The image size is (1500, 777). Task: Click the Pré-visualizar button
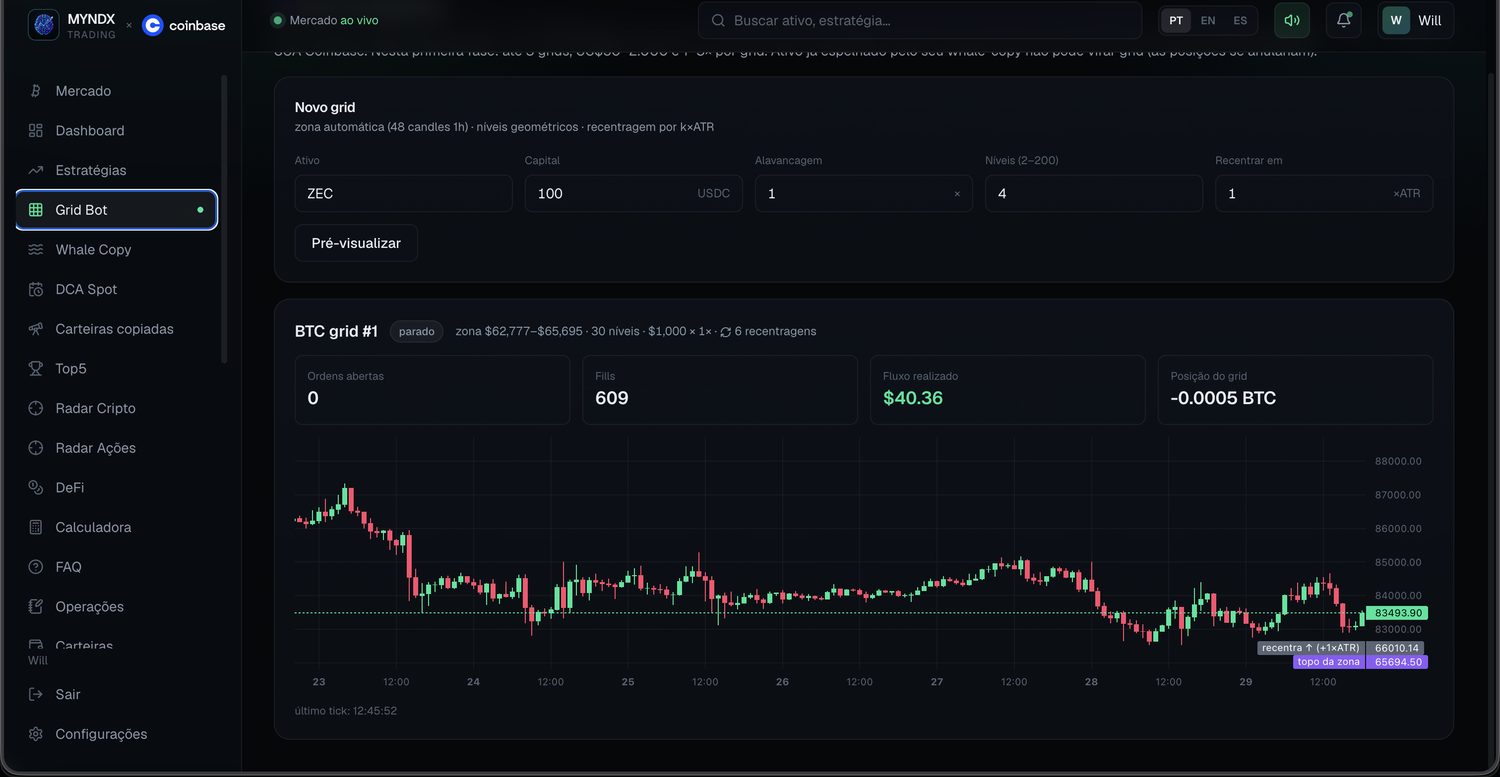click(356, 243)
